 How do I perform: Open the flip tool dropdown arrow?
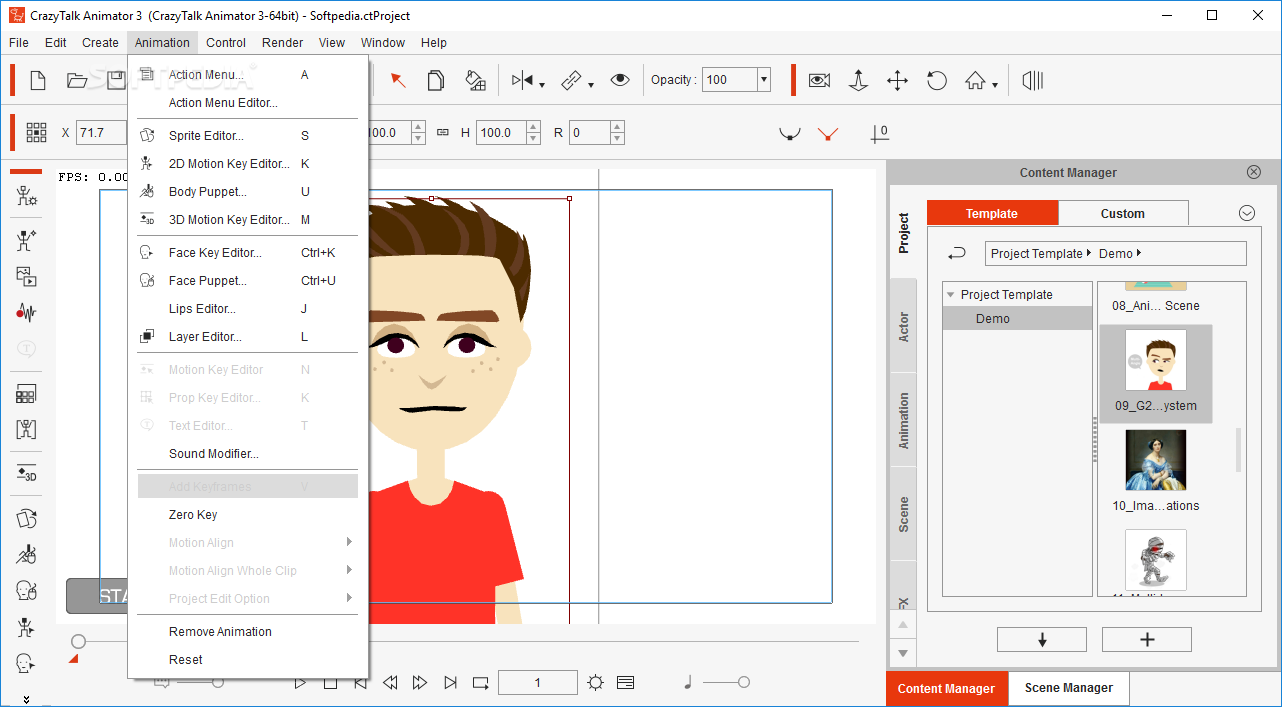click(542, 86)
